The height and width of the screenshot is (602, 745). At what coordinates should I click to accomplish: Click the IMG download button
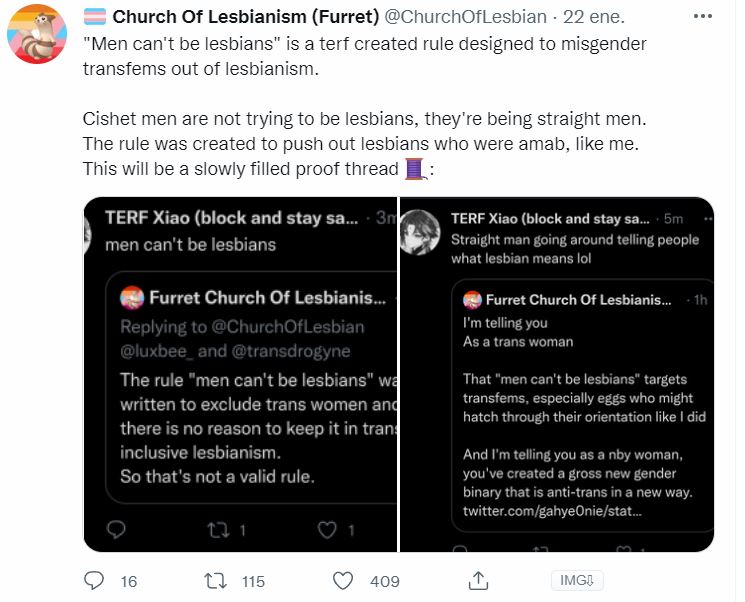pos(577,580)
